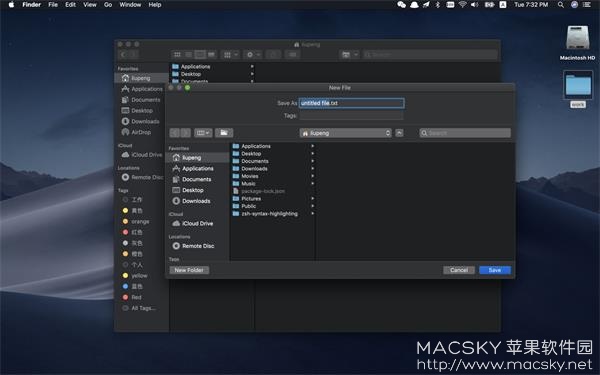Select iCloud Drive in the dialog sidebar
Screen dimensions: 600x375
pyautogui.click(x=197, y=223)
